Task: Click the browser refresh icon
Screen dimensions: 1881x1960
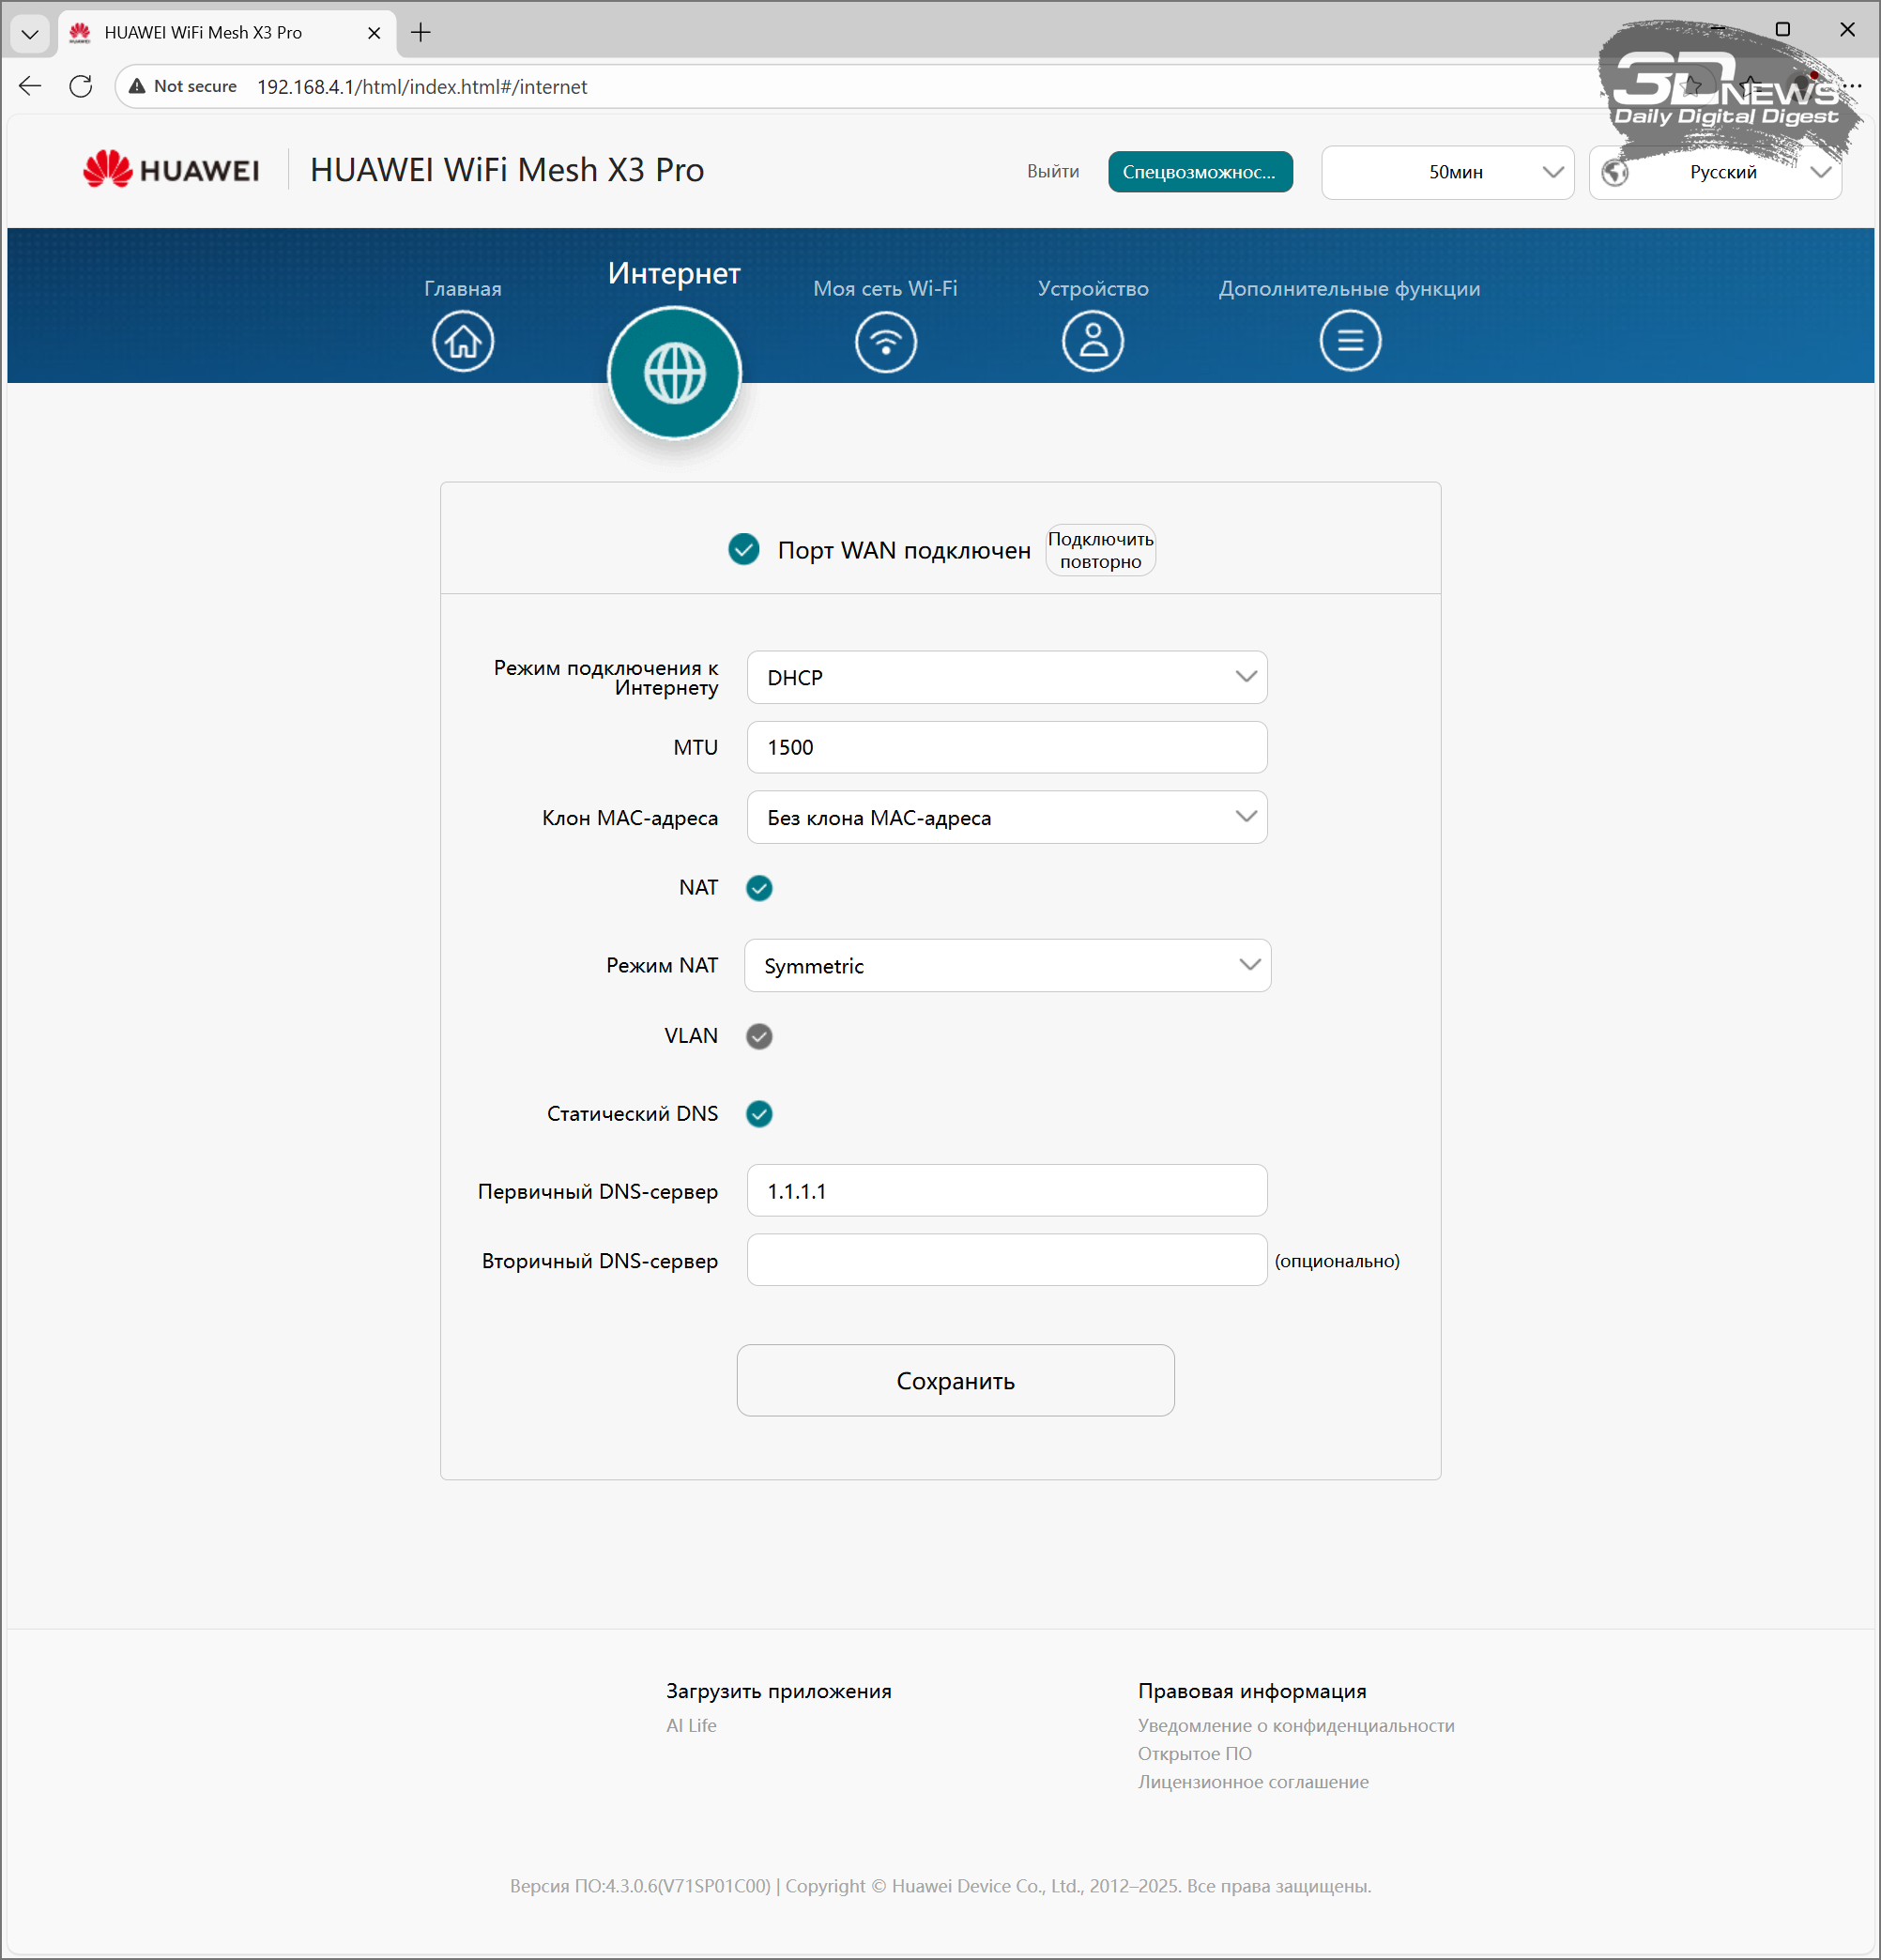Action: pos(81,87)
